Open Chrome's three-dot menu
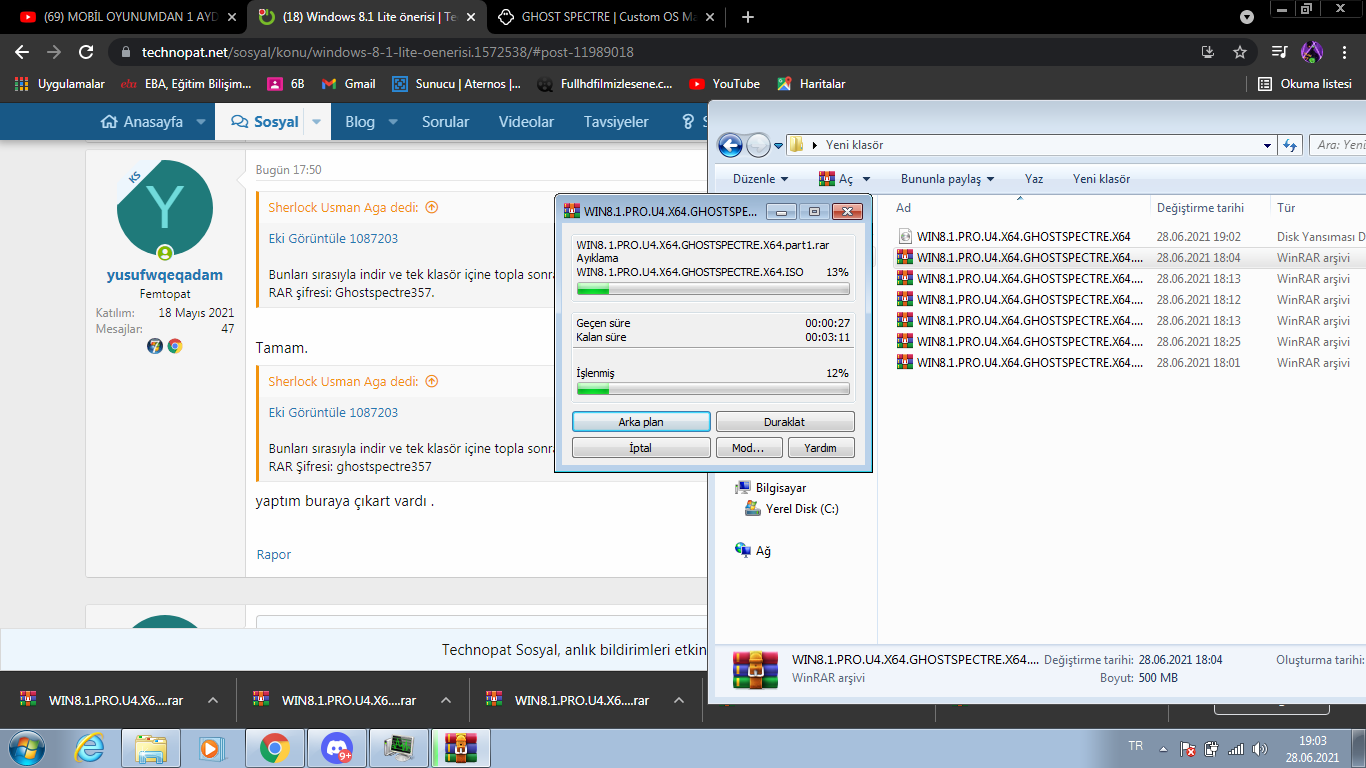Screen dimensions: 1366x768 point(1344,52)
